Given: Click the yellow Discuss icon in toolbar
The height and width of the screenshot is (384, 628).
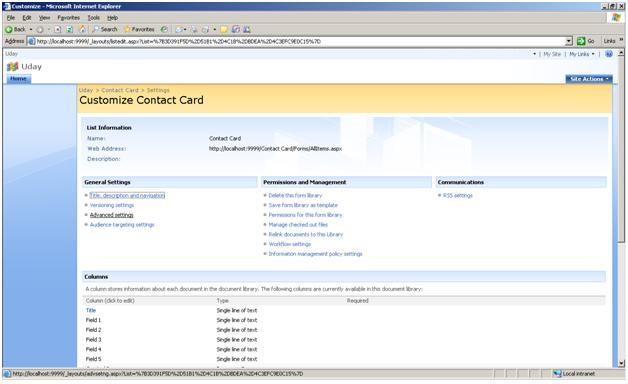Looking at the screenshot, I should click(x=224, y=29).
